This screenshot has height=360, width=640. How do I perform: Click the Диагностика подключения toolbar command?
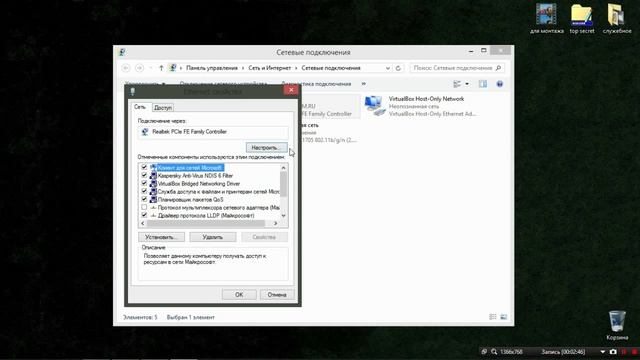click(316, 84)
